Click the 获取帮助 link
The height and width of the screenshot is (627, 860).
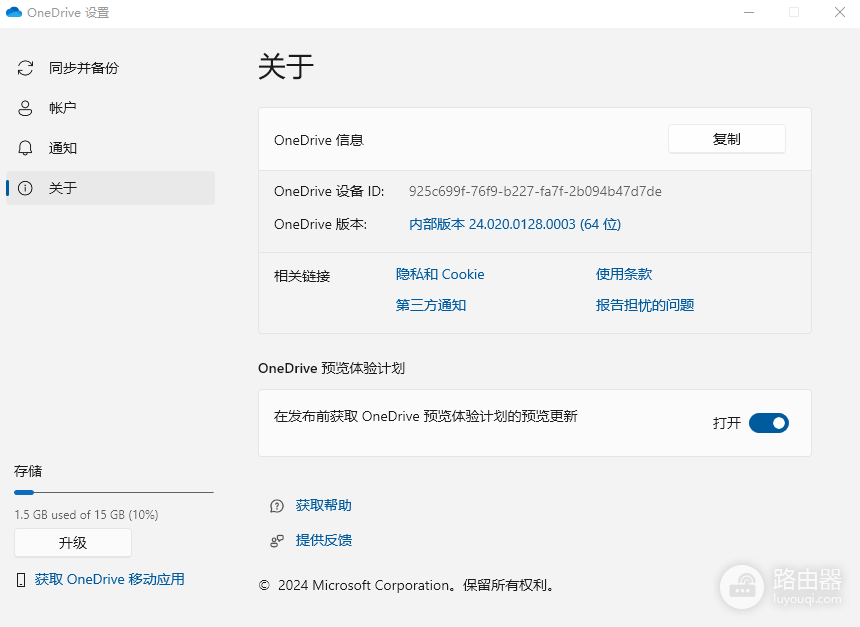324,505
